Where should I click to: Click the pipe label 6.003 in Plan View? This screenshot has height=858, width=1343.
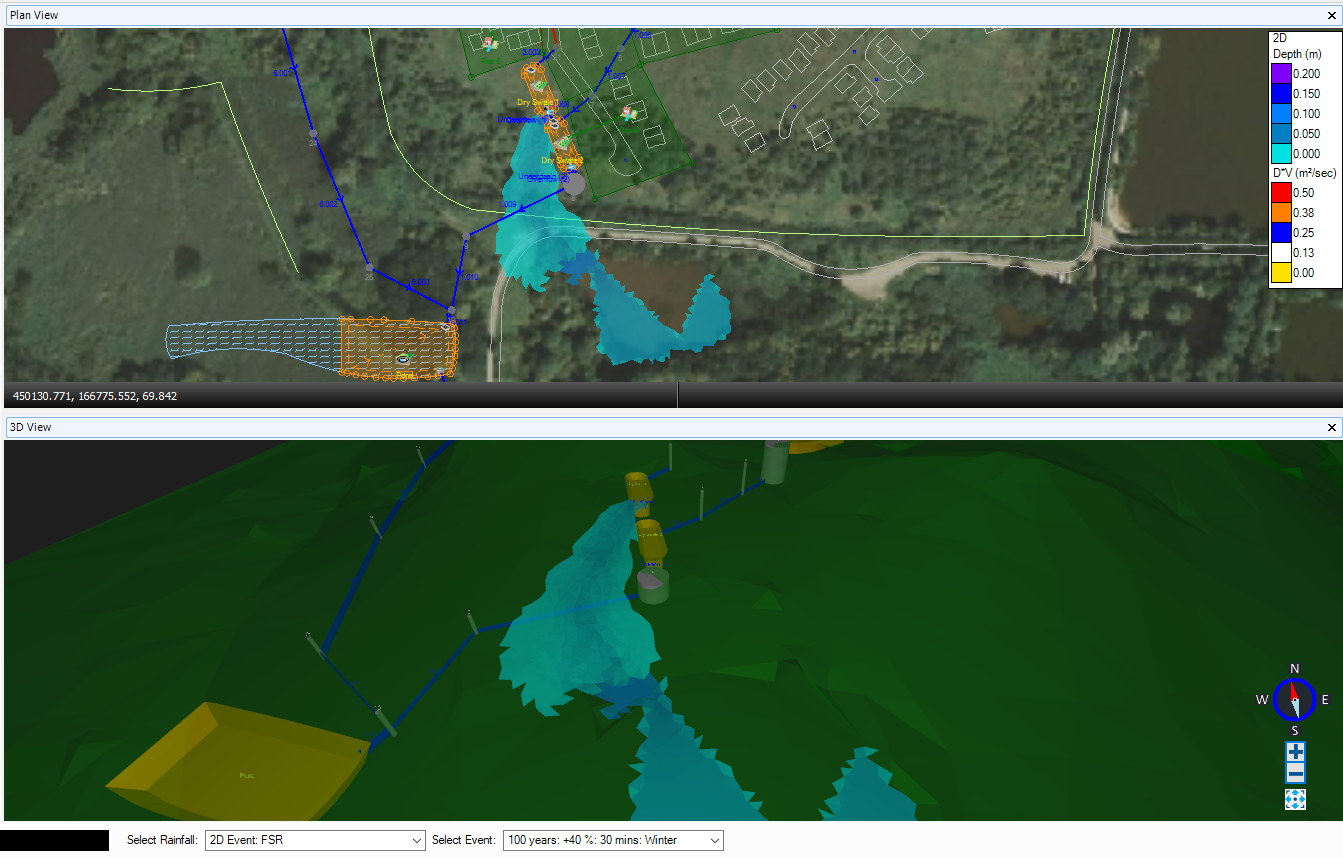click(420, 282)
